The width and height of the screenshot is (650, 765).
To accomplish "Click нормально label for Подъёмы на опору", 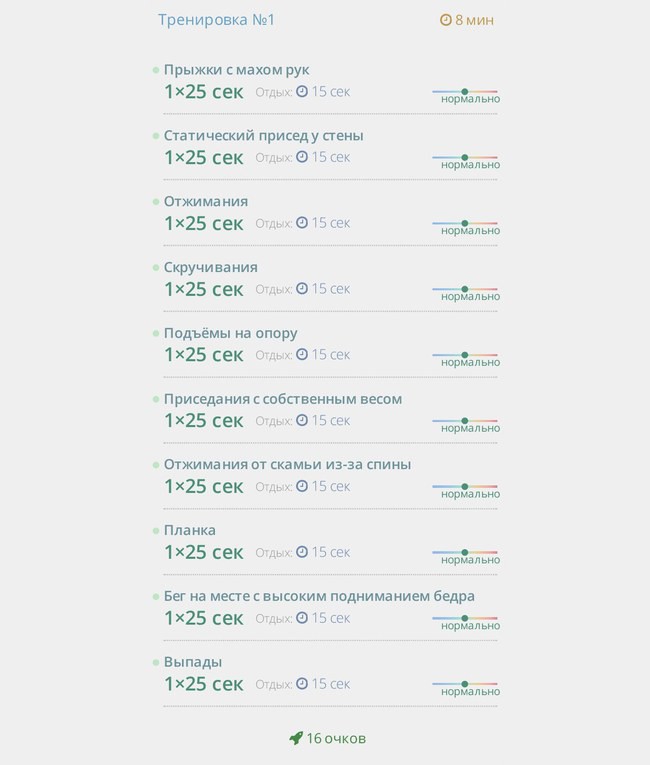I will click(x=470, y=362).
